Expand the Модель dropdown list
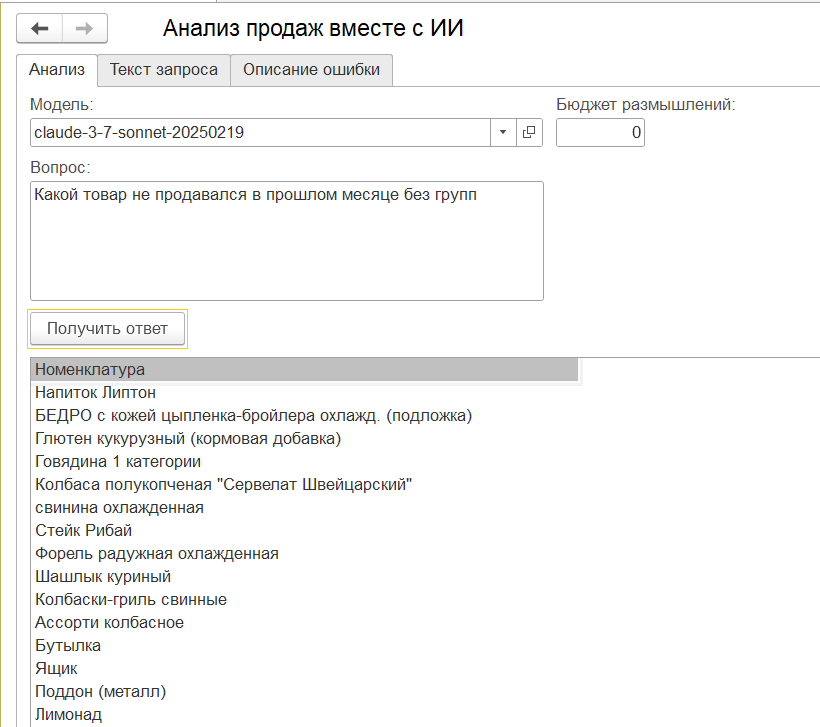The width and height of the screenshot is (820, 727). point(503,132)
